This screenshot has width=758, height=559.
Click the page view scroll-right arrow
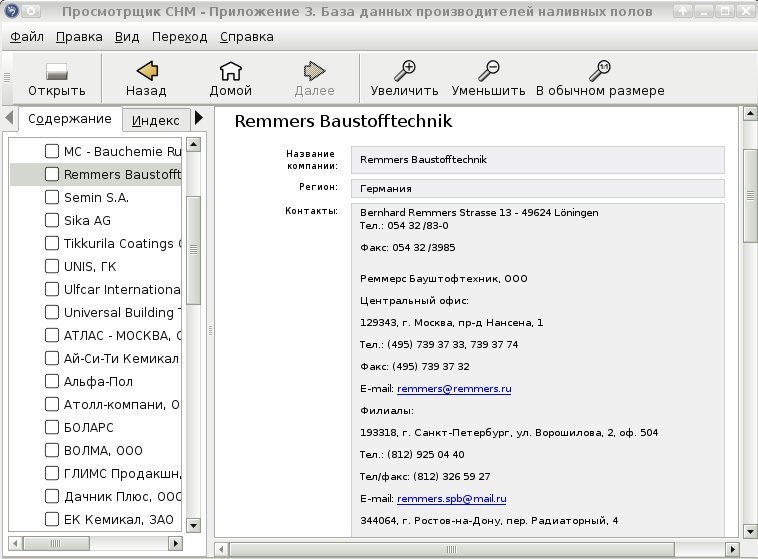tap(732, 549)
